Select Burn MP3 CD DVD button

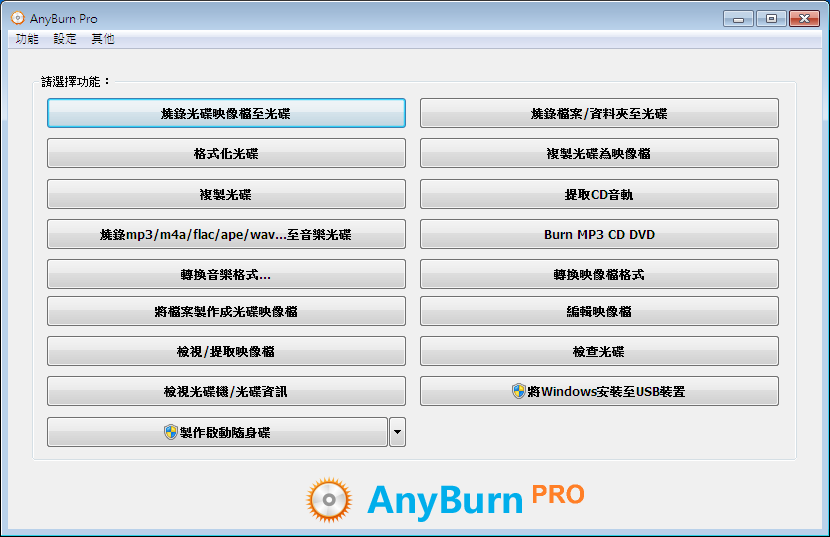tap(599, 234)
